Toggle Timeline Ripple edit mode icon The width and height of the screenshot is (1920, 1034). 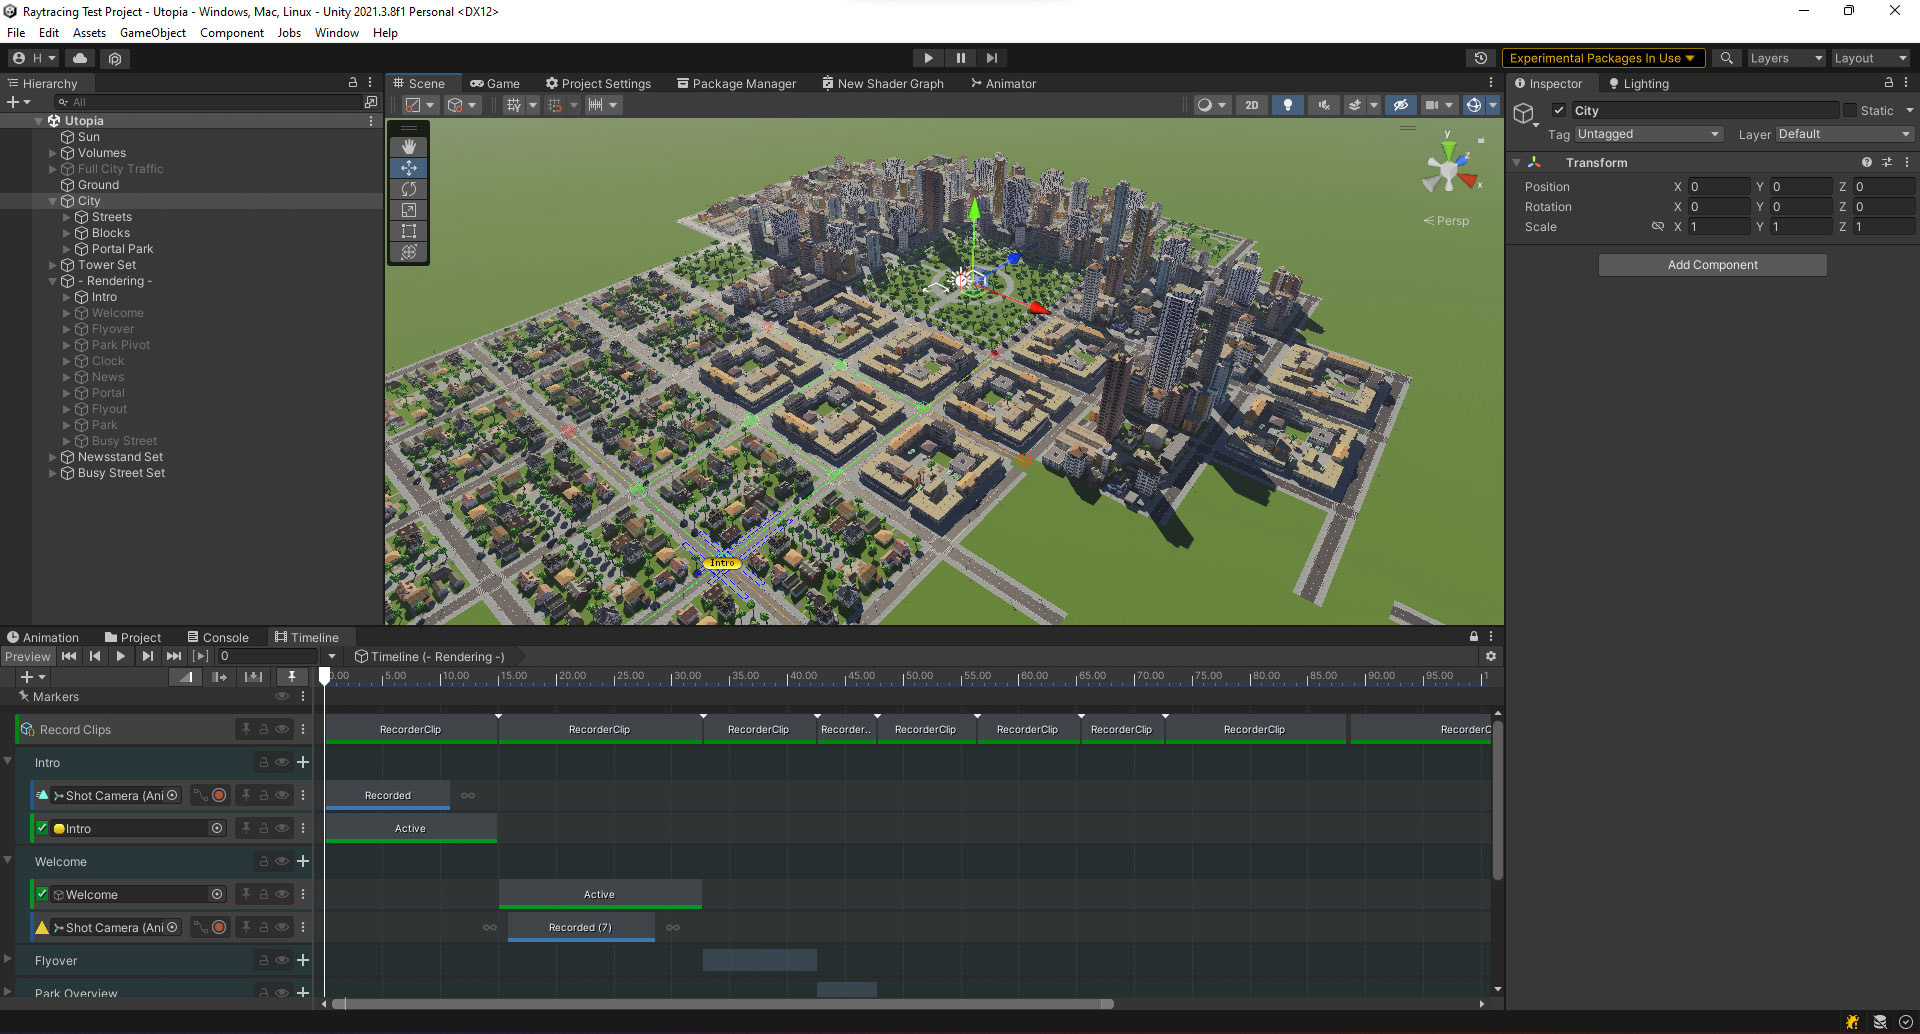[x=220, y=677]
